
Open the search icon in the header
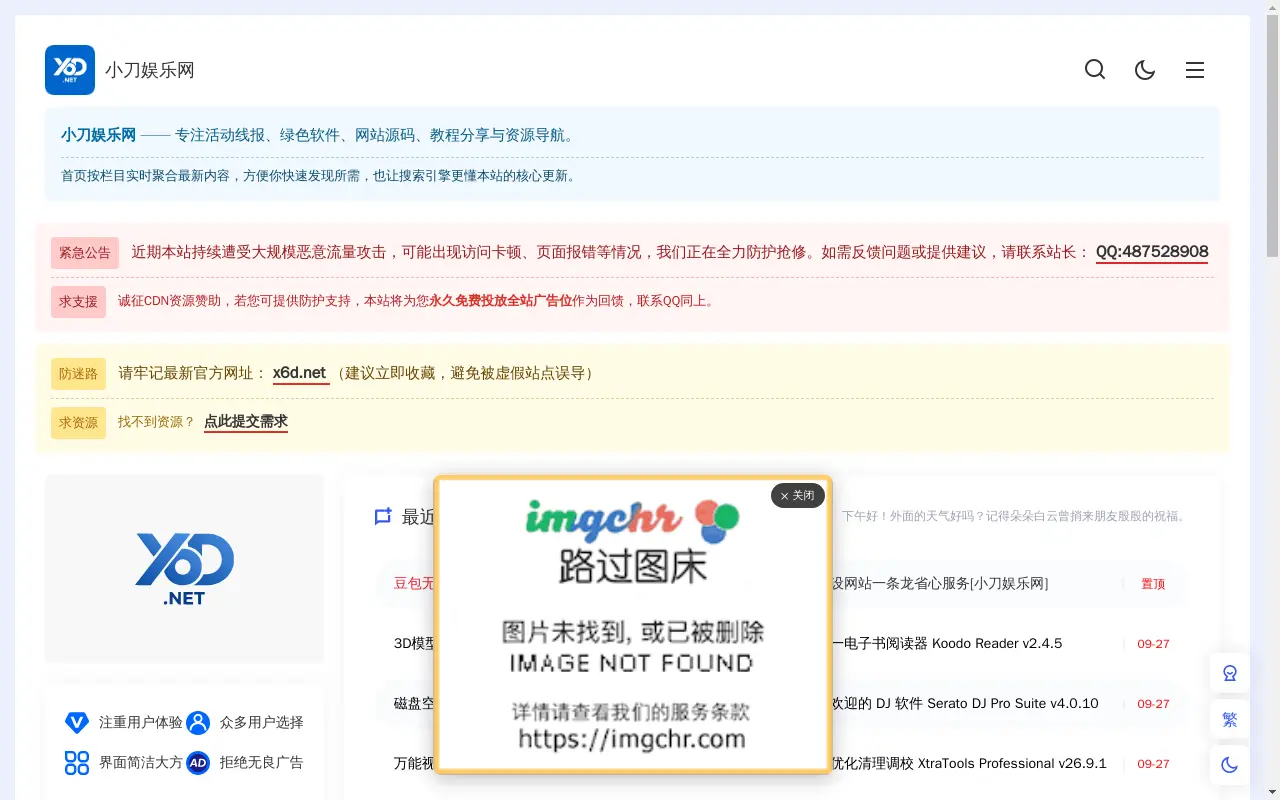[1095, 70]
